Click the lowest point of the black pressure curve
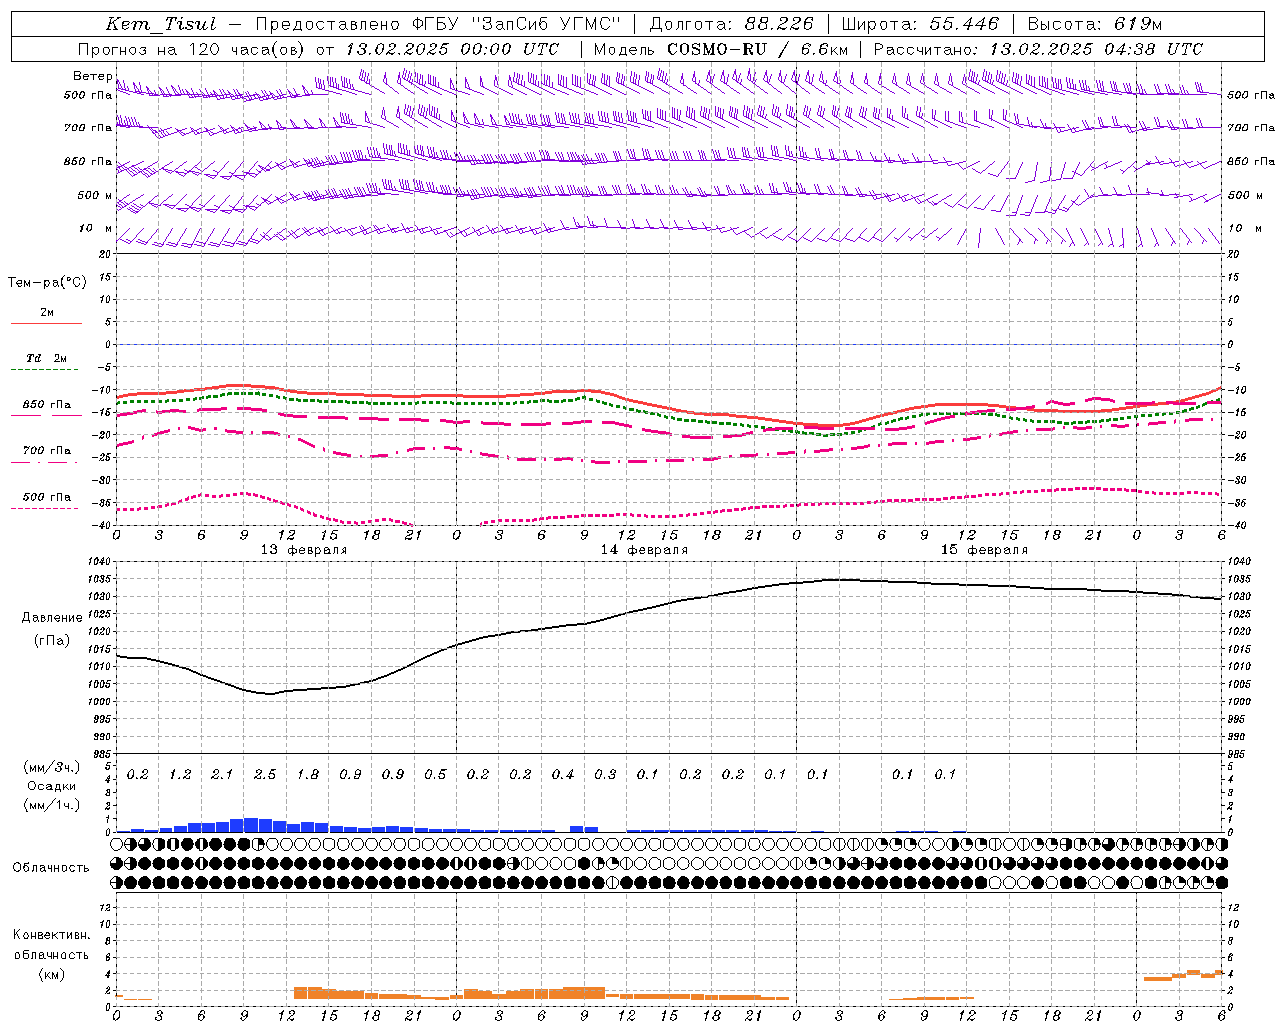The width and height of the screenshot is (1280, 1024). 269,693
